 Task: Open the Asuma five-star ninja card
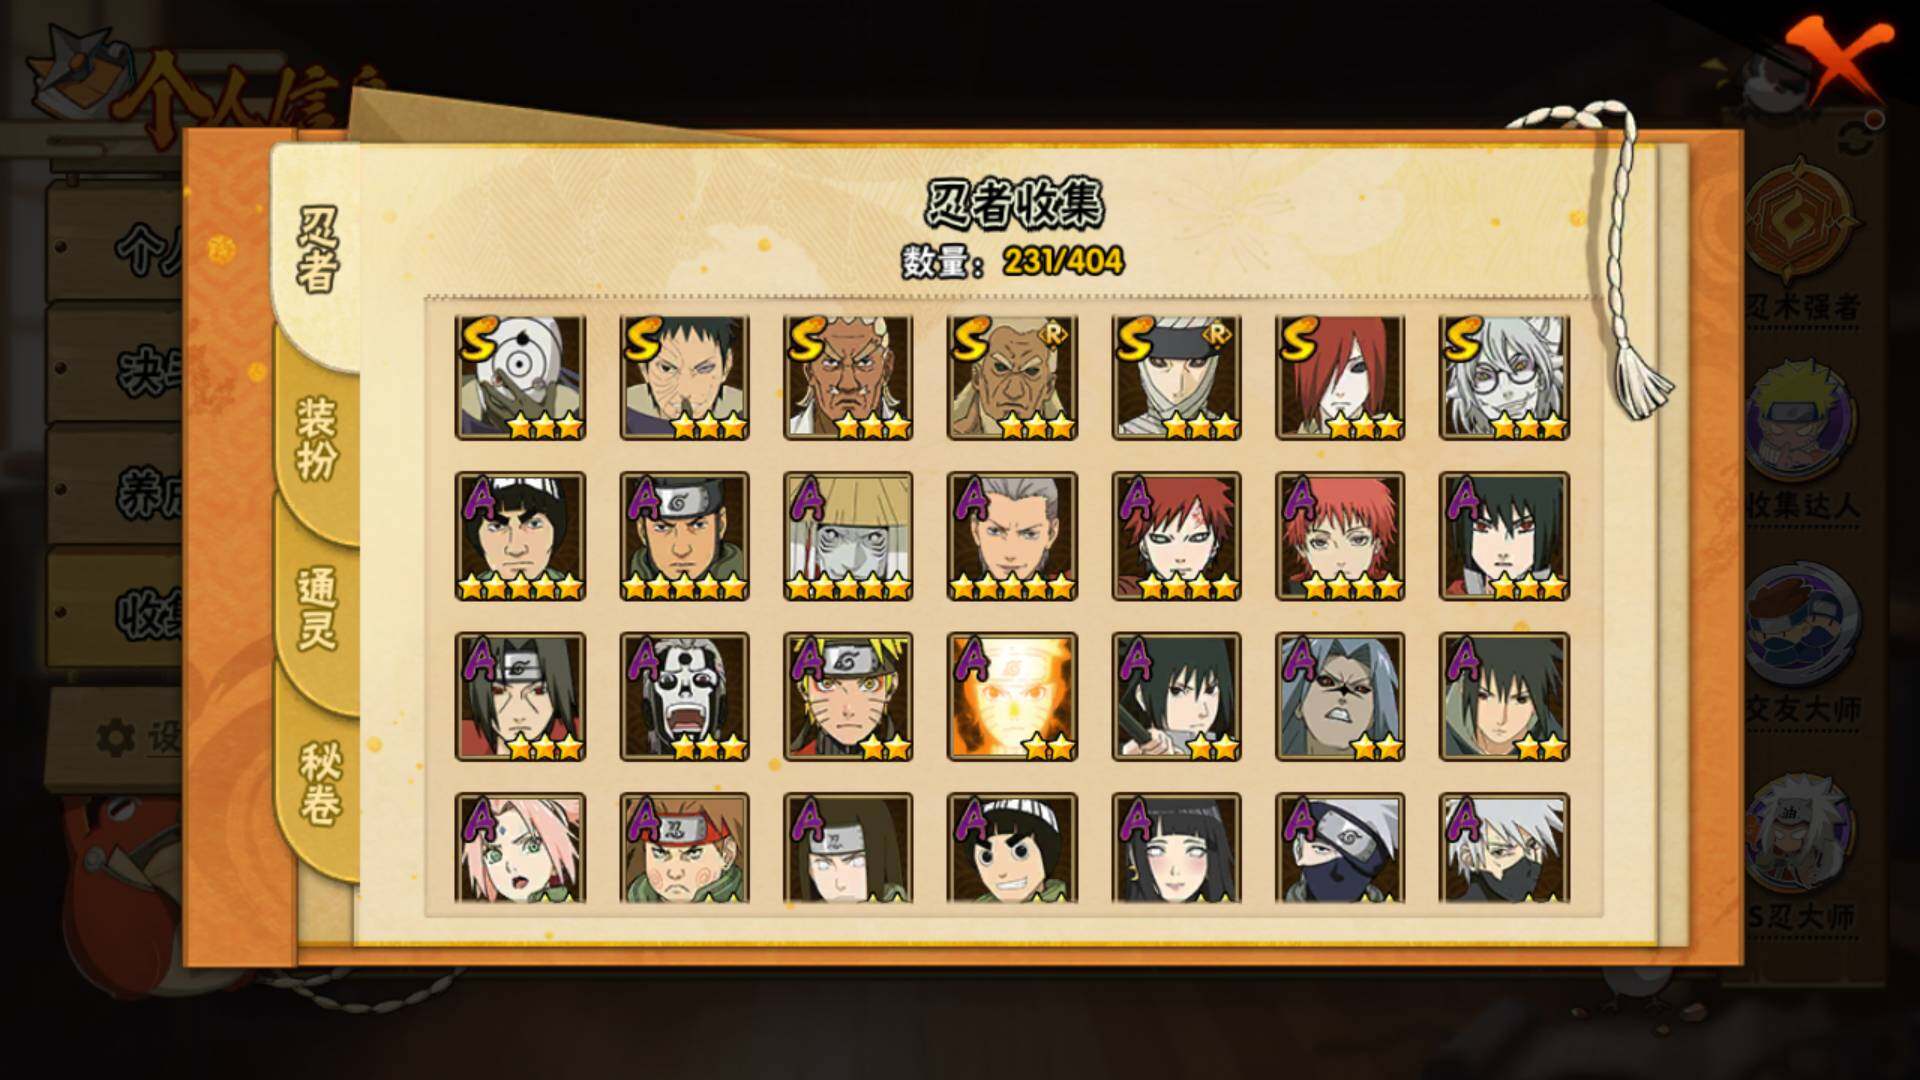coord(684,537)
